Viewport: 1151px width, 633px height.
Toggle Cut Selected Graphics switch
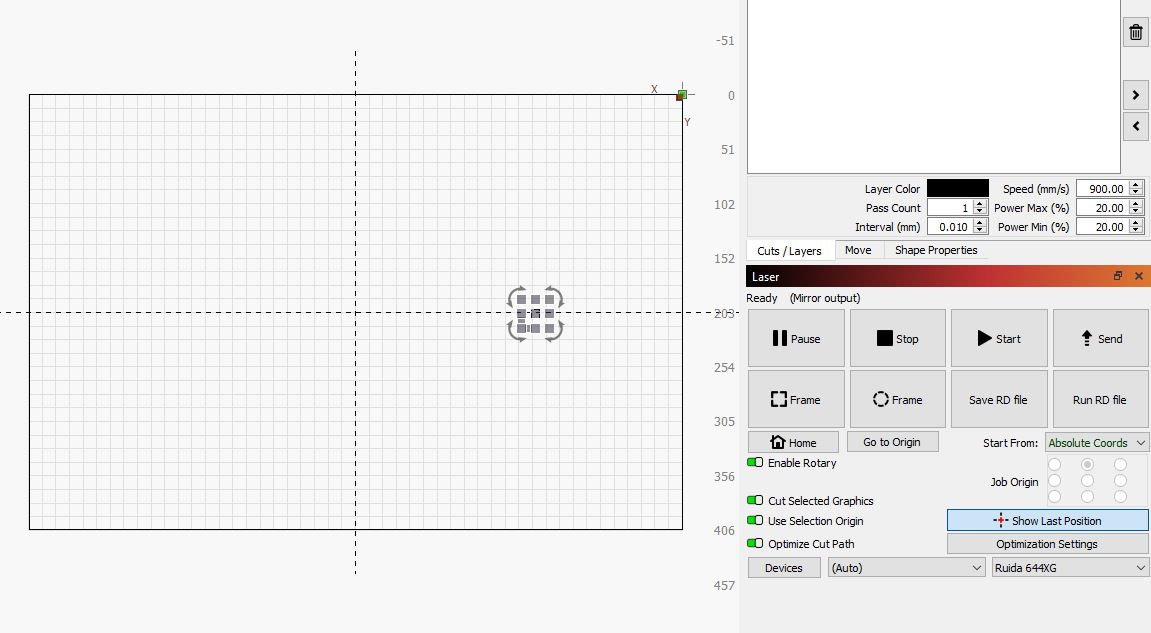point(755,500)
